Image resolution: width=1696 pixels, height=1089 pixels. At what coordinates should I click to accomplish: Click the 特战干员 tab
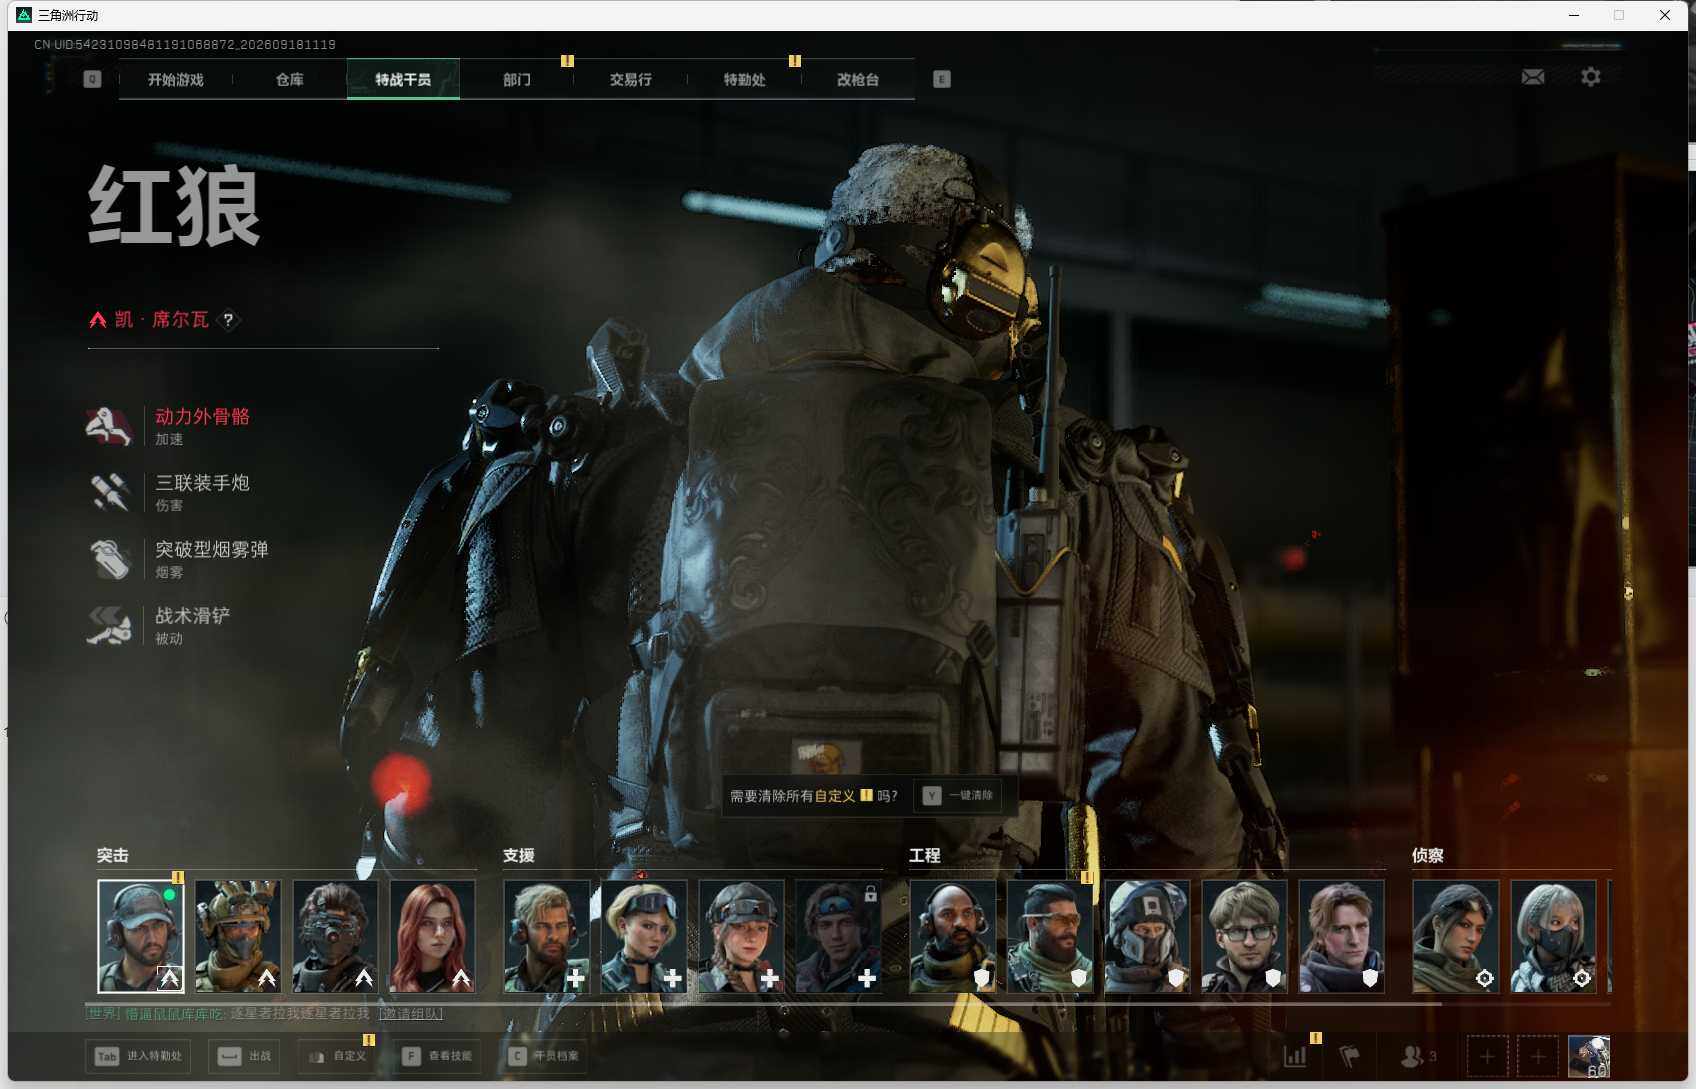point(403,79)
